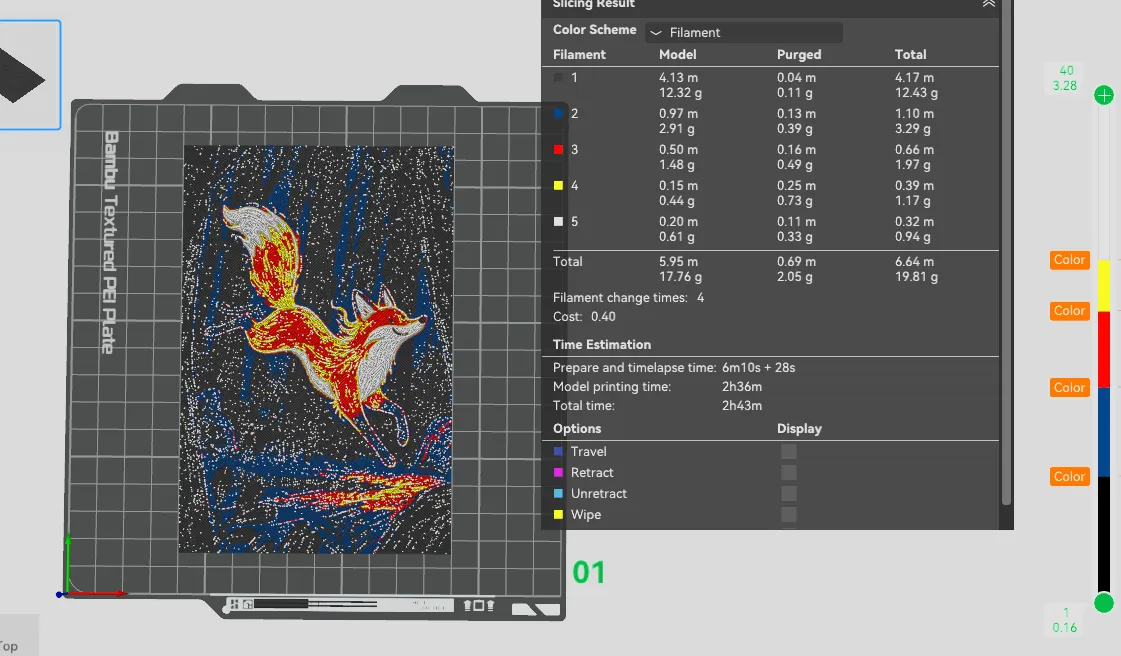Toggle the Wipe display checkbox

click(789, 515)
